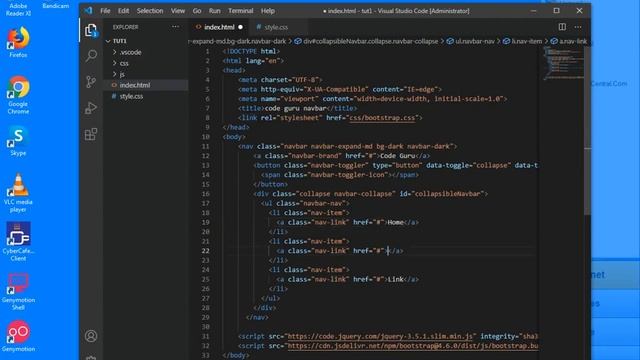640x360 pixels.
Task: Click the title text 'code guru navbar'
Action: (x=296, y=108)
